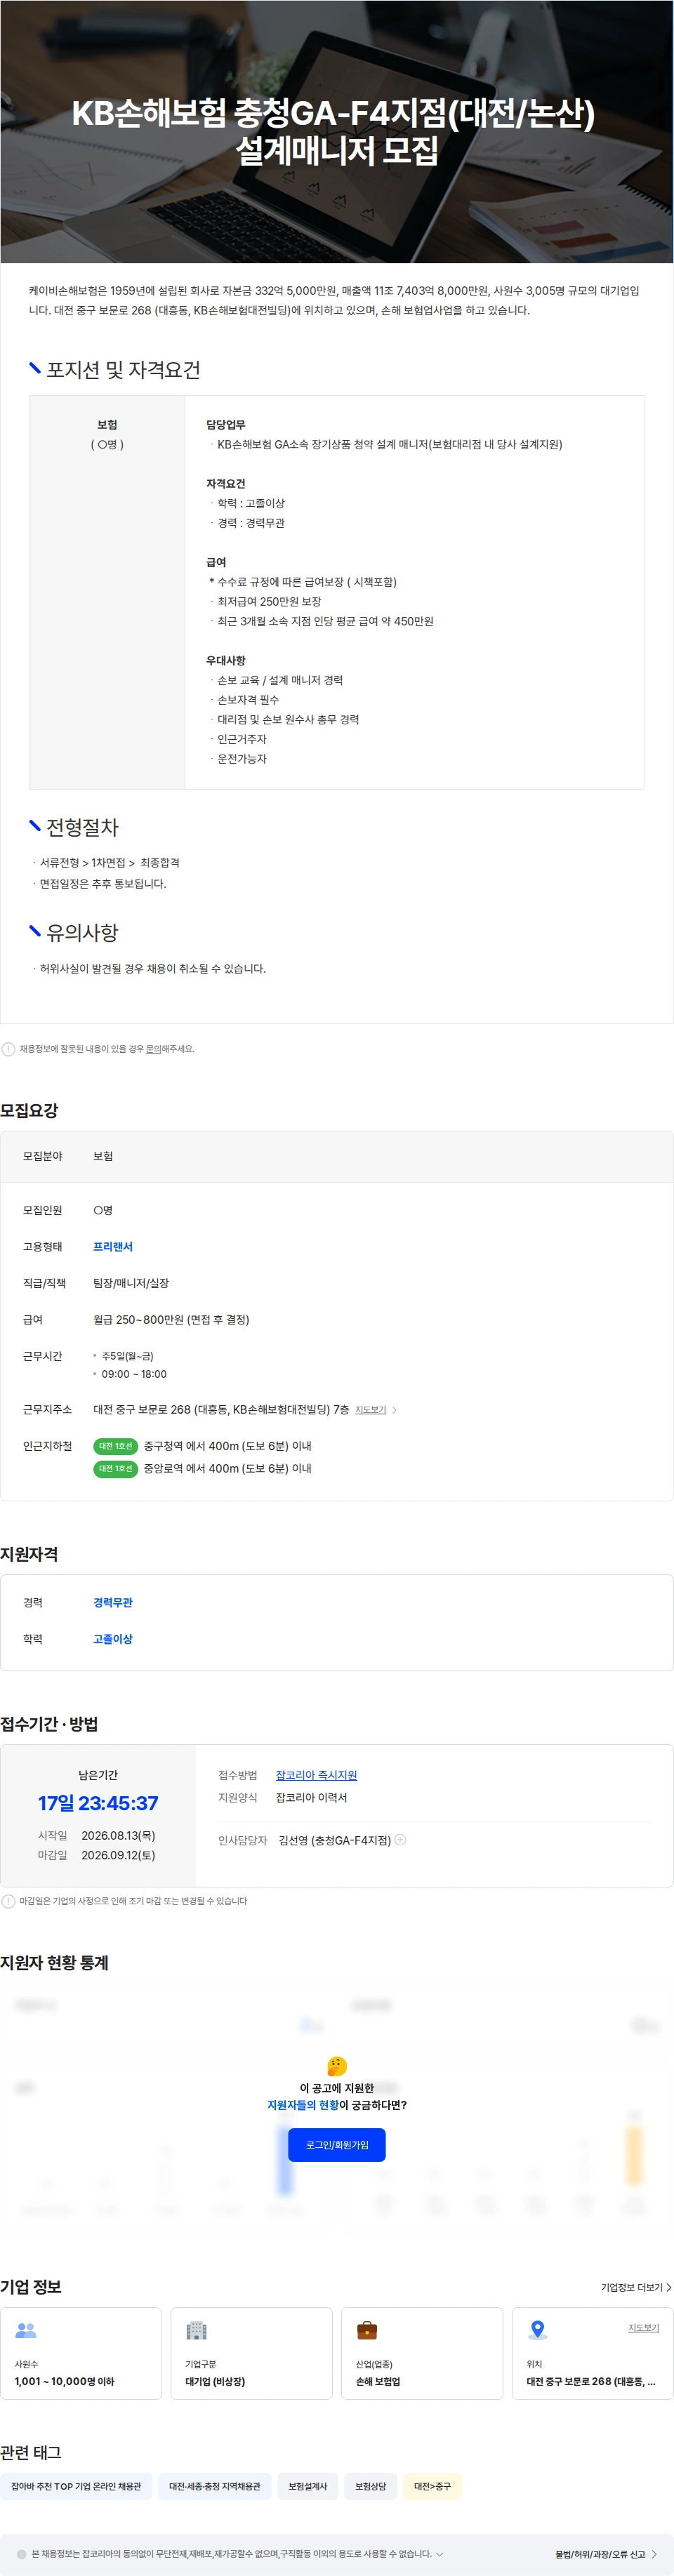Click the 손해 보험업 value text
This screenshot has width=674, height=2576.
(378, 2381)
